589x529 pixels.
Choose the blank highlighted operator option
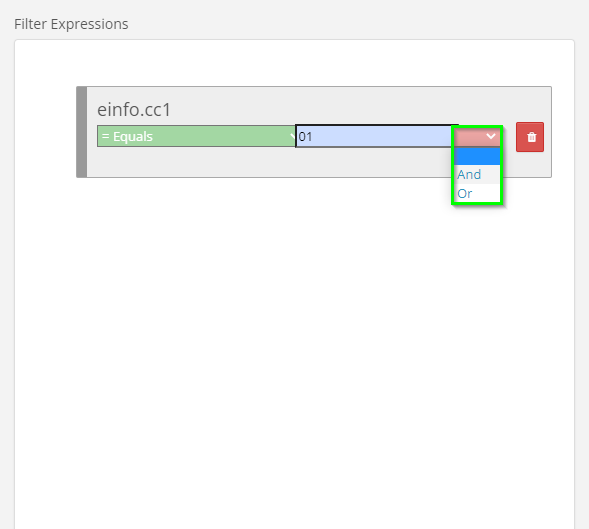[x=477, y=156]
